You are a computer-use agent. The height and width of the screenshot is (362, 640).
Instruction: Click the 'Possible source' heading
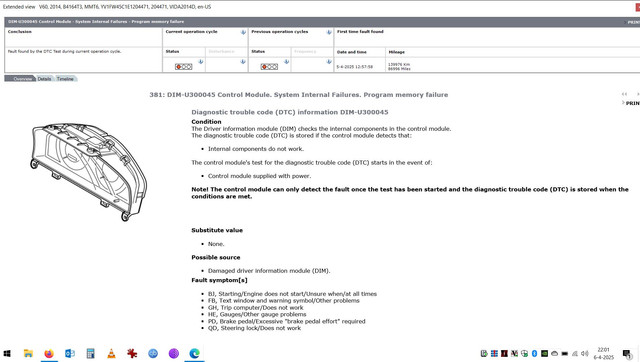[x=216, y=258]
